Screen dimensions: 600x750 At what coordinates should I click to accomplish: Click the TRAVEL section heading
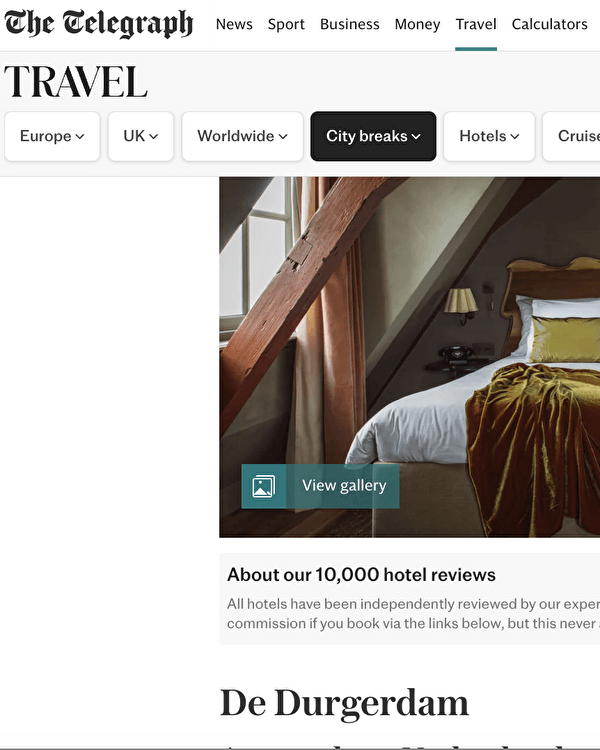point(76,82)
